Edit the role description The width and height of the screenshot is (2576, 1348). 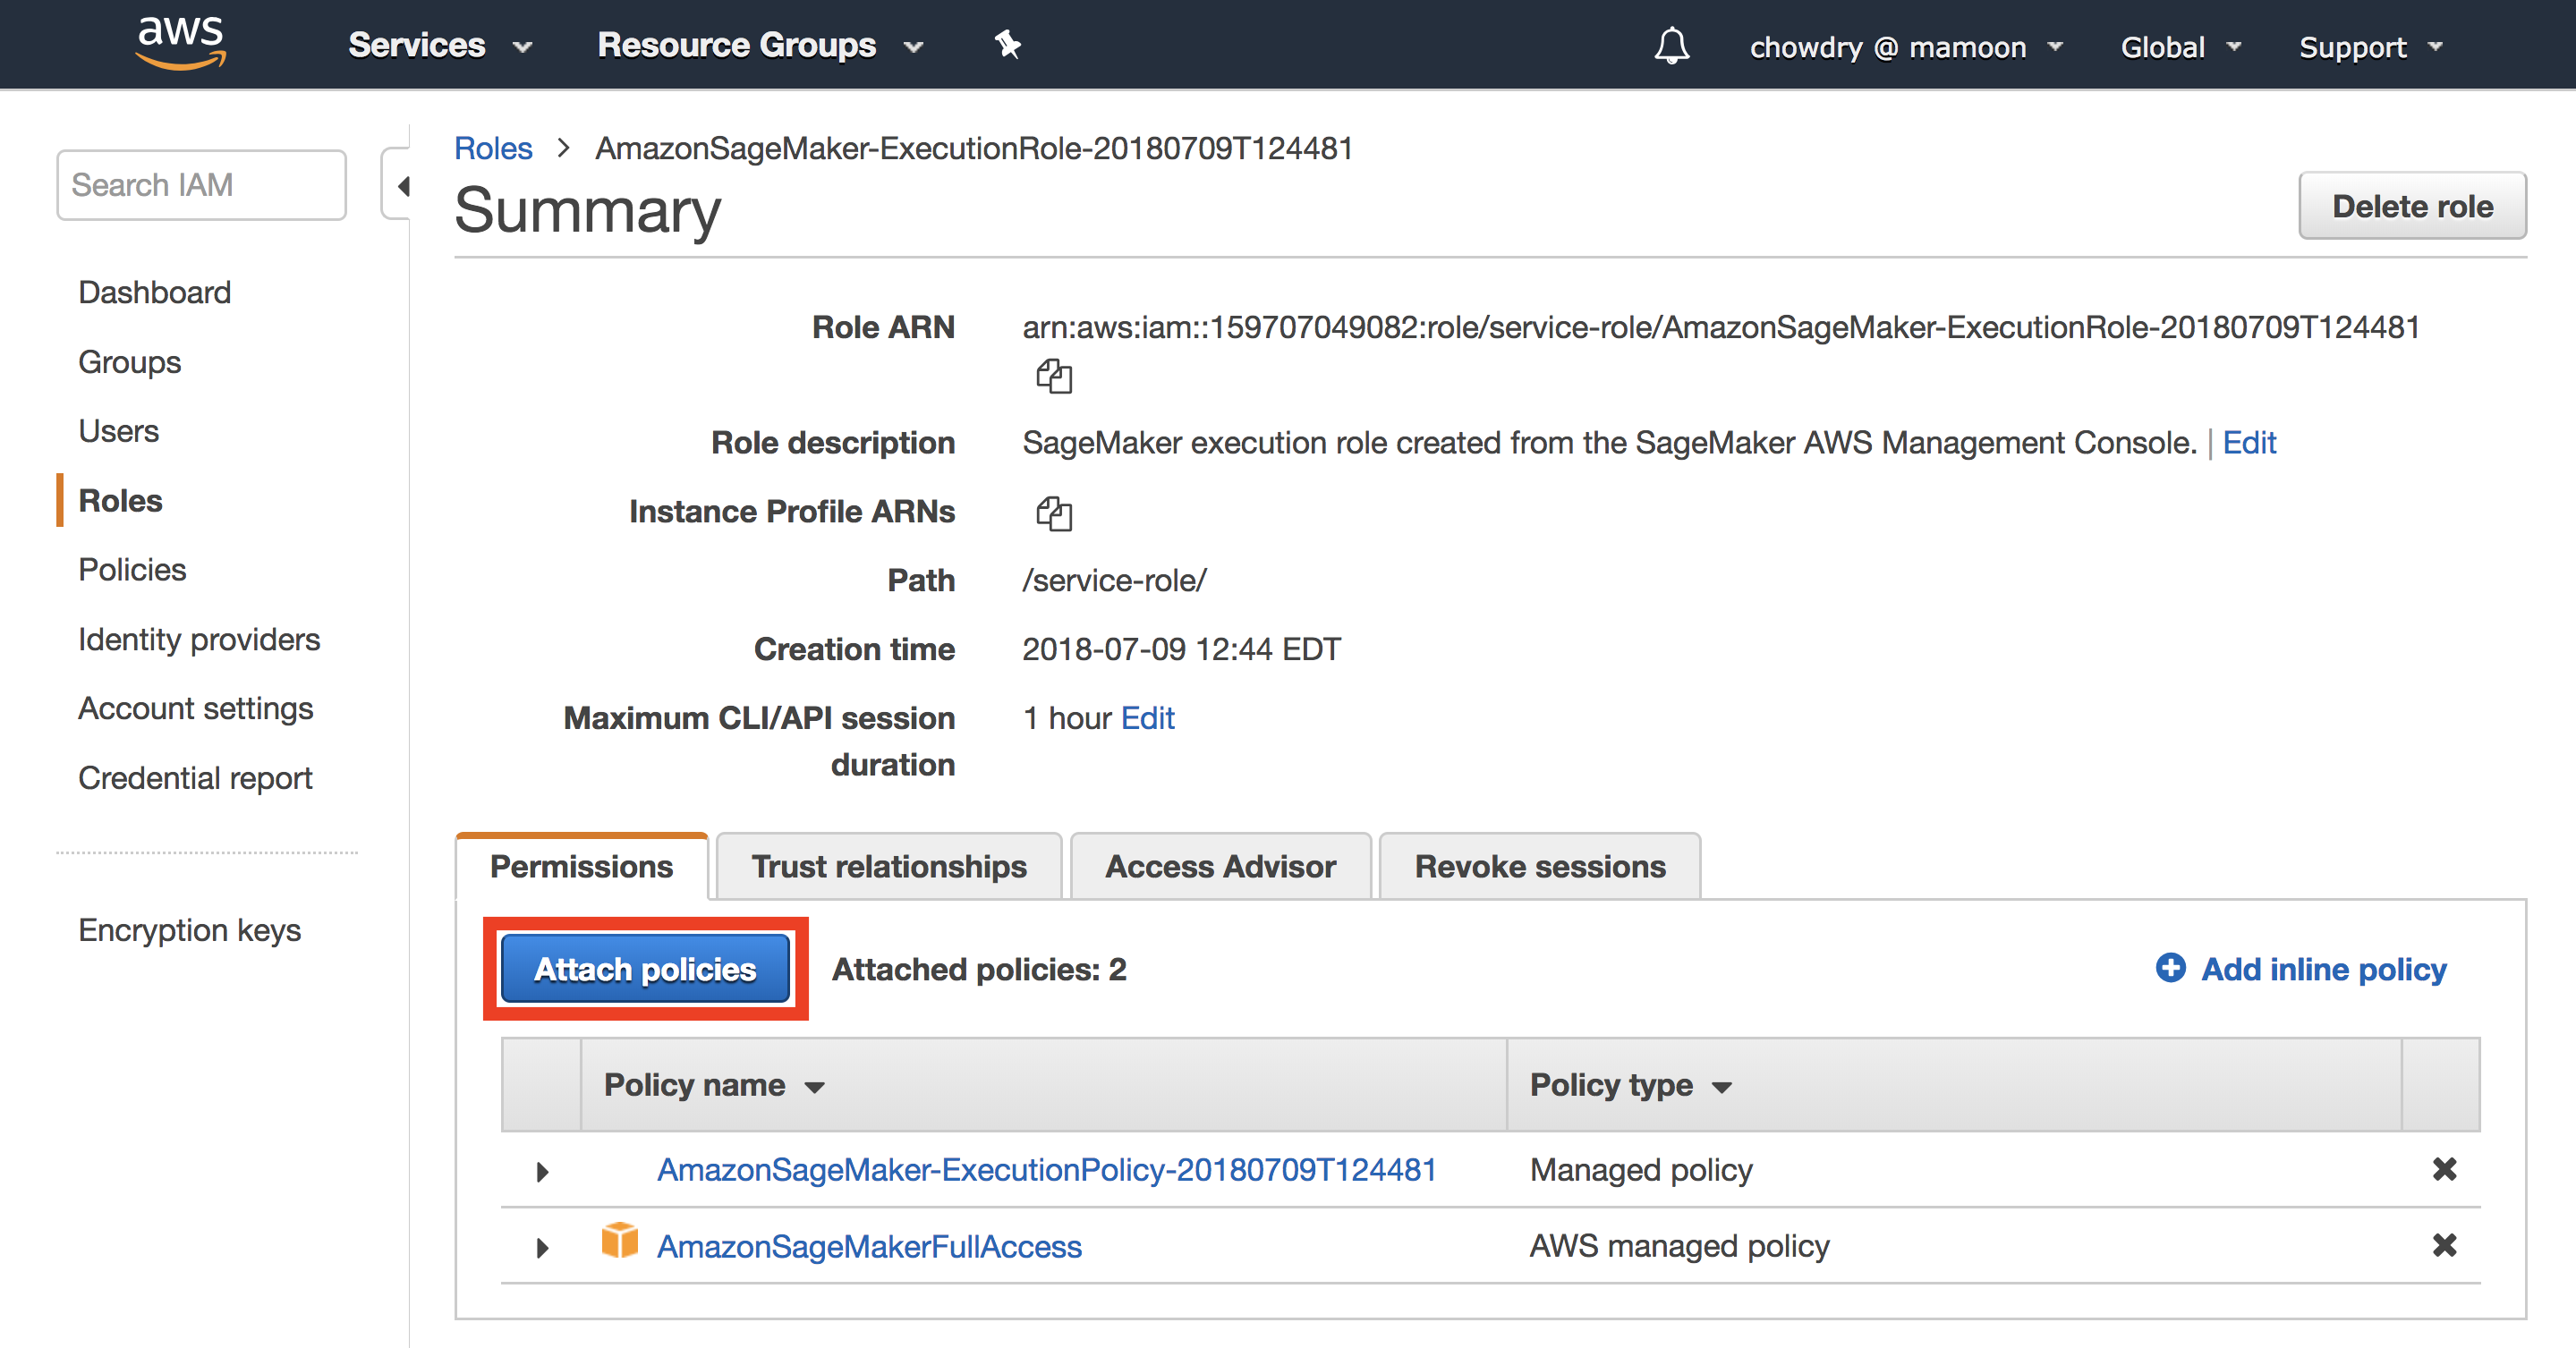tap(2249, 442)
